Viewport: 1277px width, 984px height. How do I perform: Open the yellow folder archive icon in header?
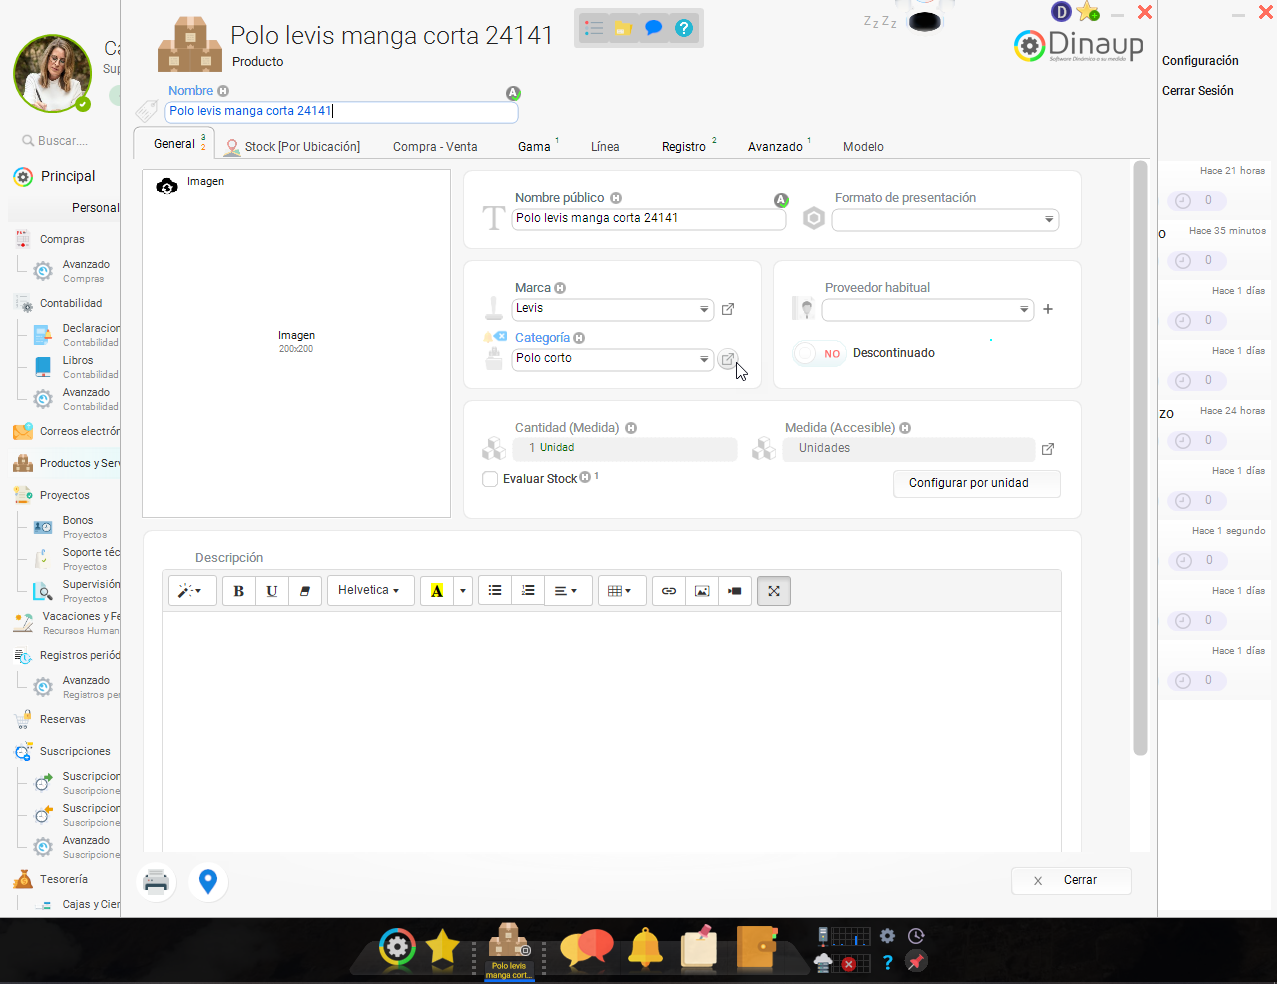(623, 28)
